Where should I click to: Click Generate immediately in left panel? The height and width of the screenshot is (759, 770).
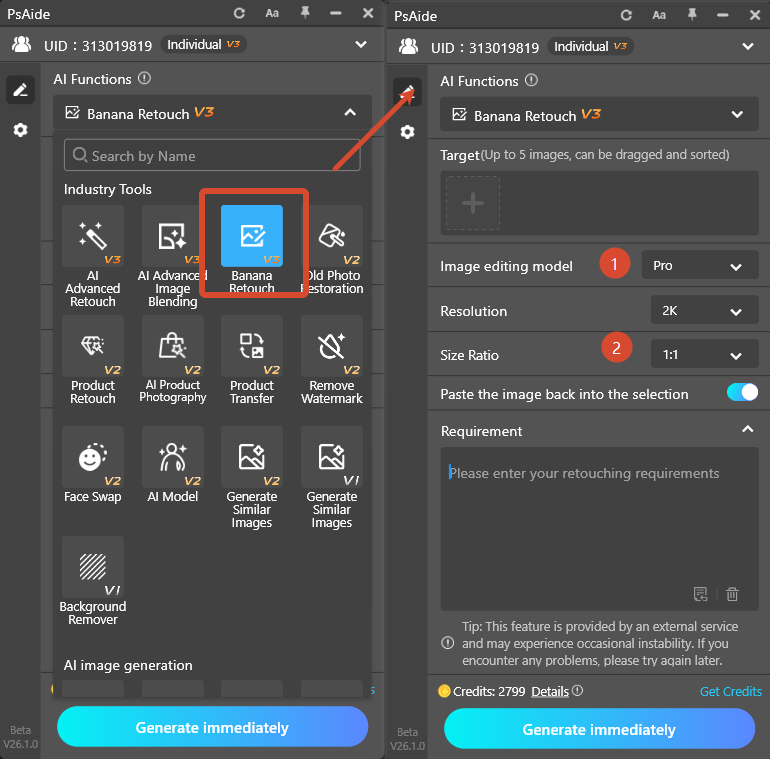pyautogui.click(x=213, y=727)
